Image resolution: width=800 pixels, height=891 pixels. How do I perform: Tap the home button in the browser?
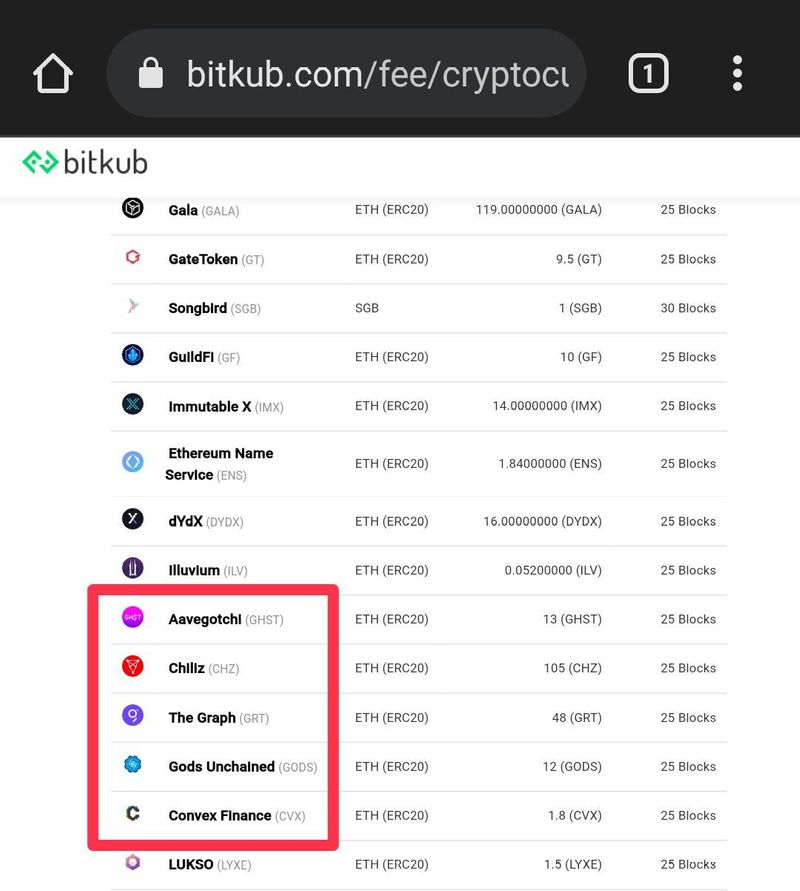[53, 72]
